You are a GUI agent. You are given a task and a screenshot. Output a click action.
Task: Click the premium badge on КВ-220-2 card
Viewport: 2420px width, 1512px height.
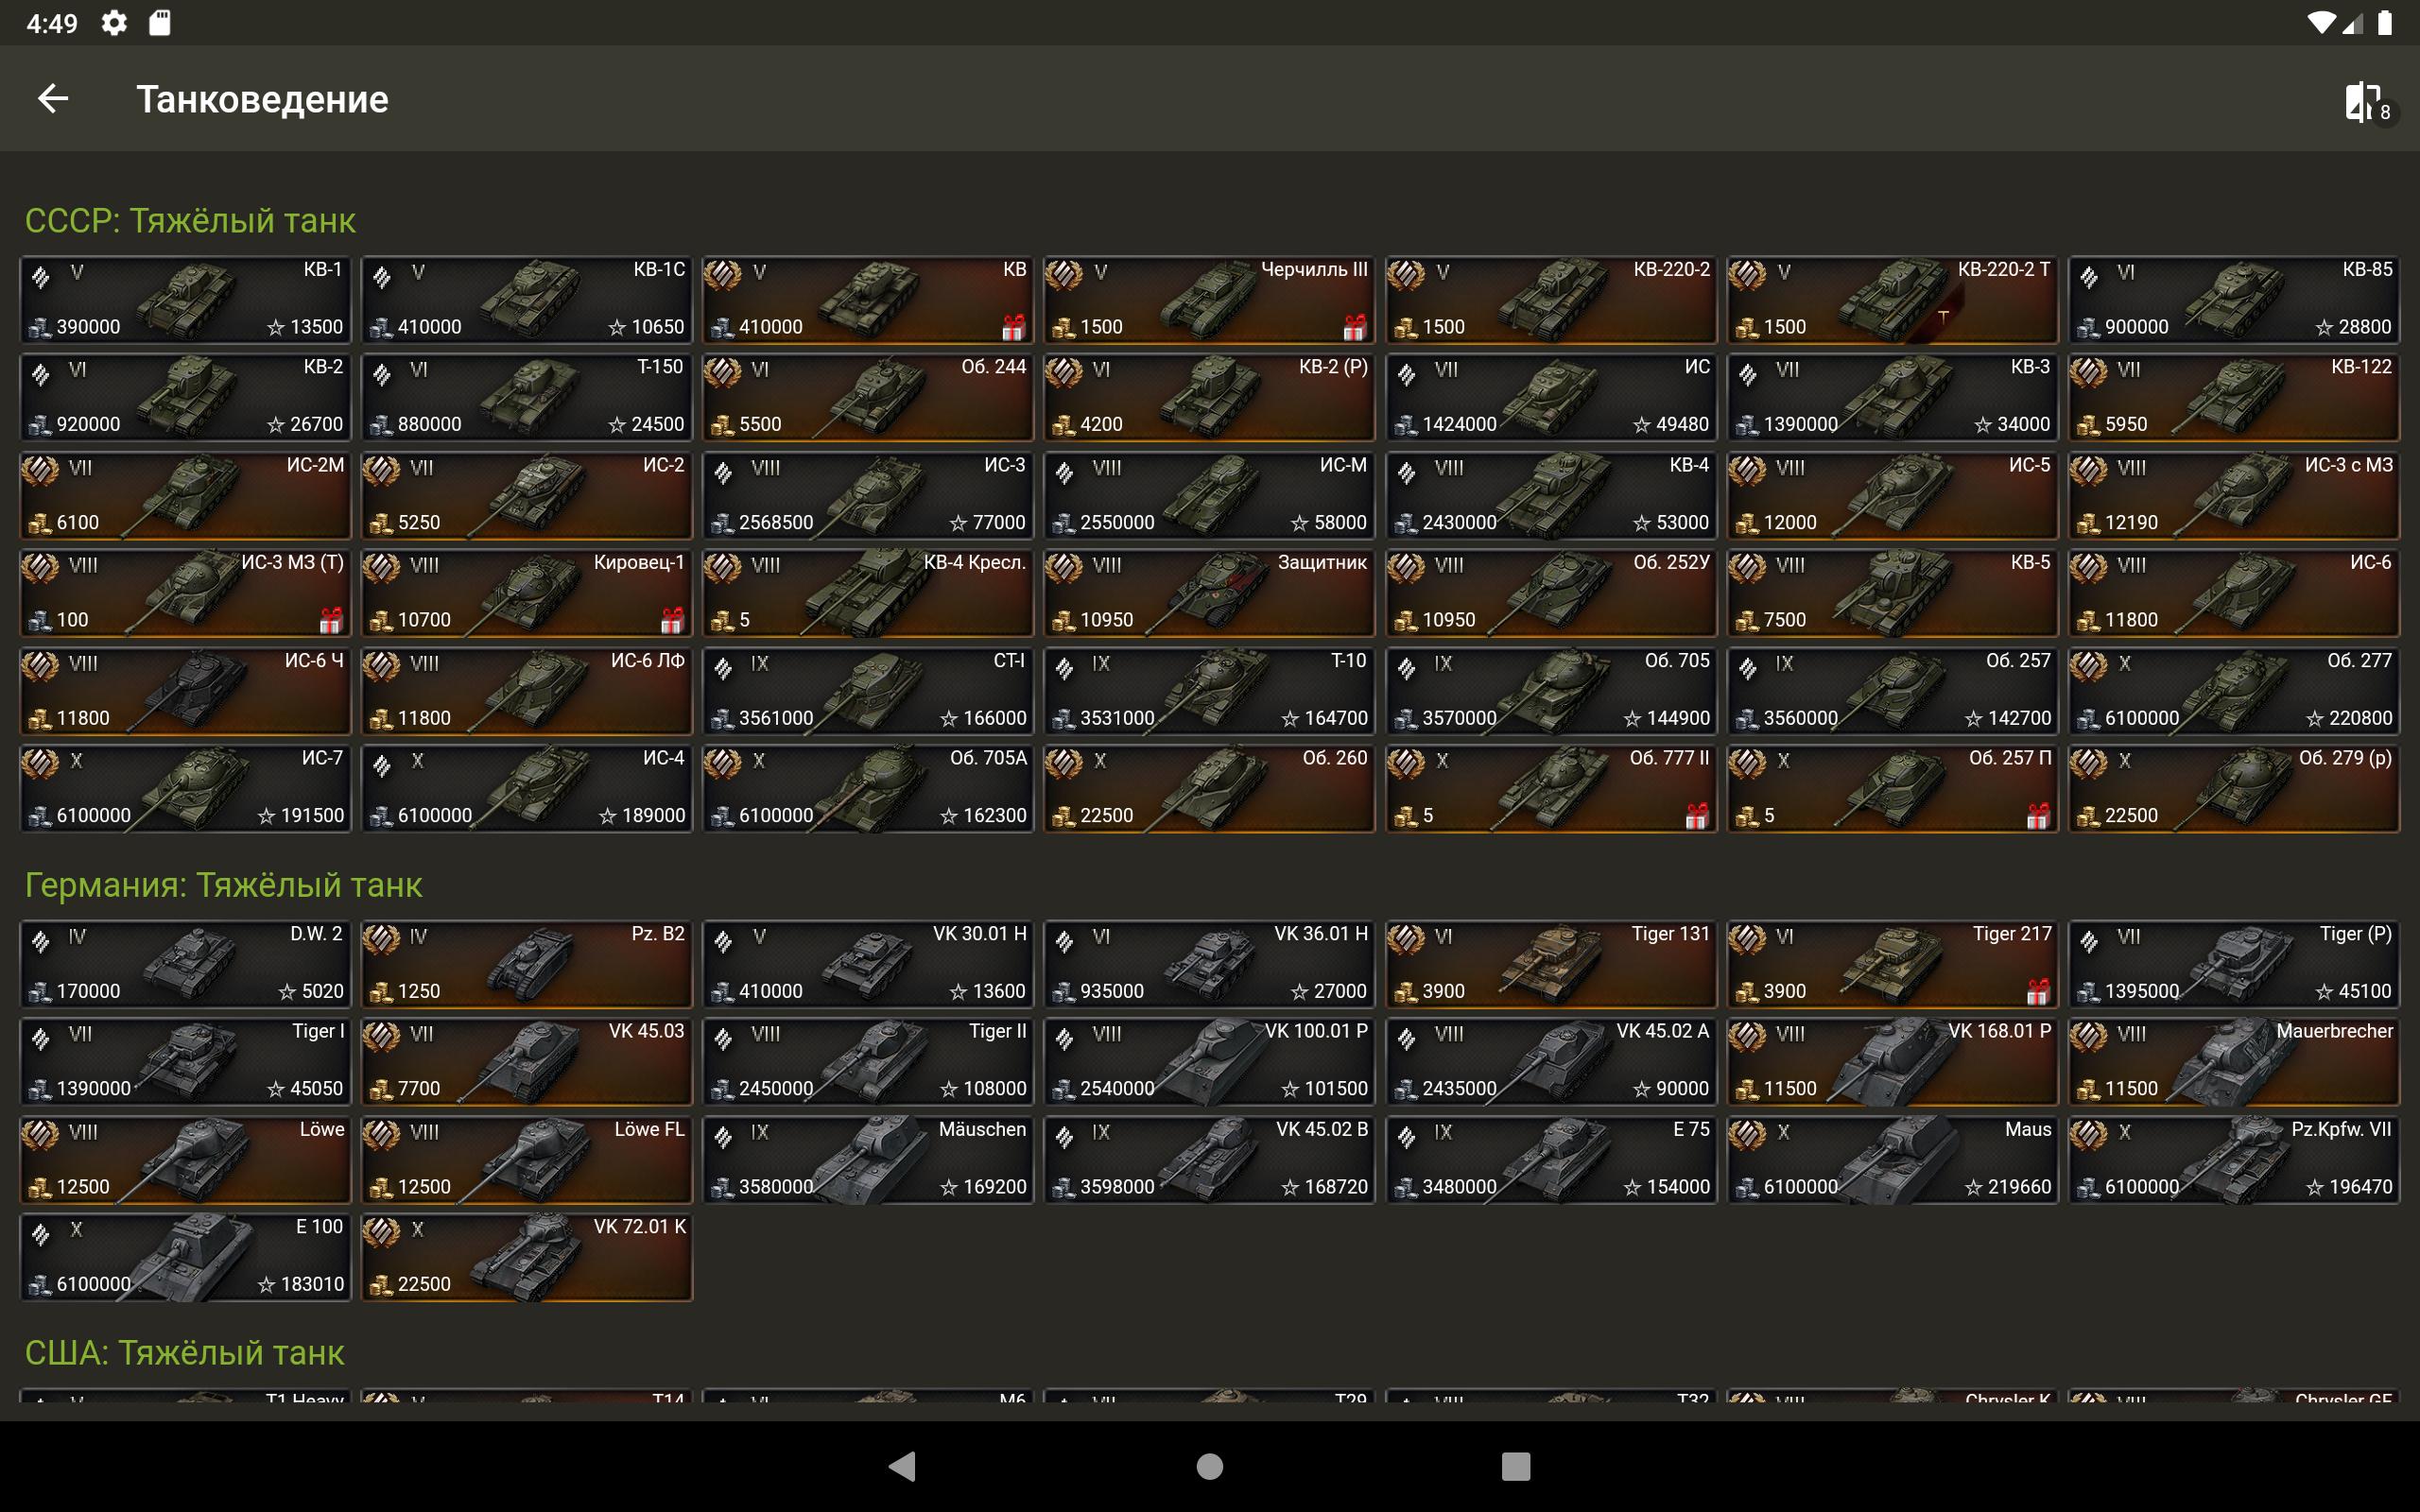point(1407,275)
